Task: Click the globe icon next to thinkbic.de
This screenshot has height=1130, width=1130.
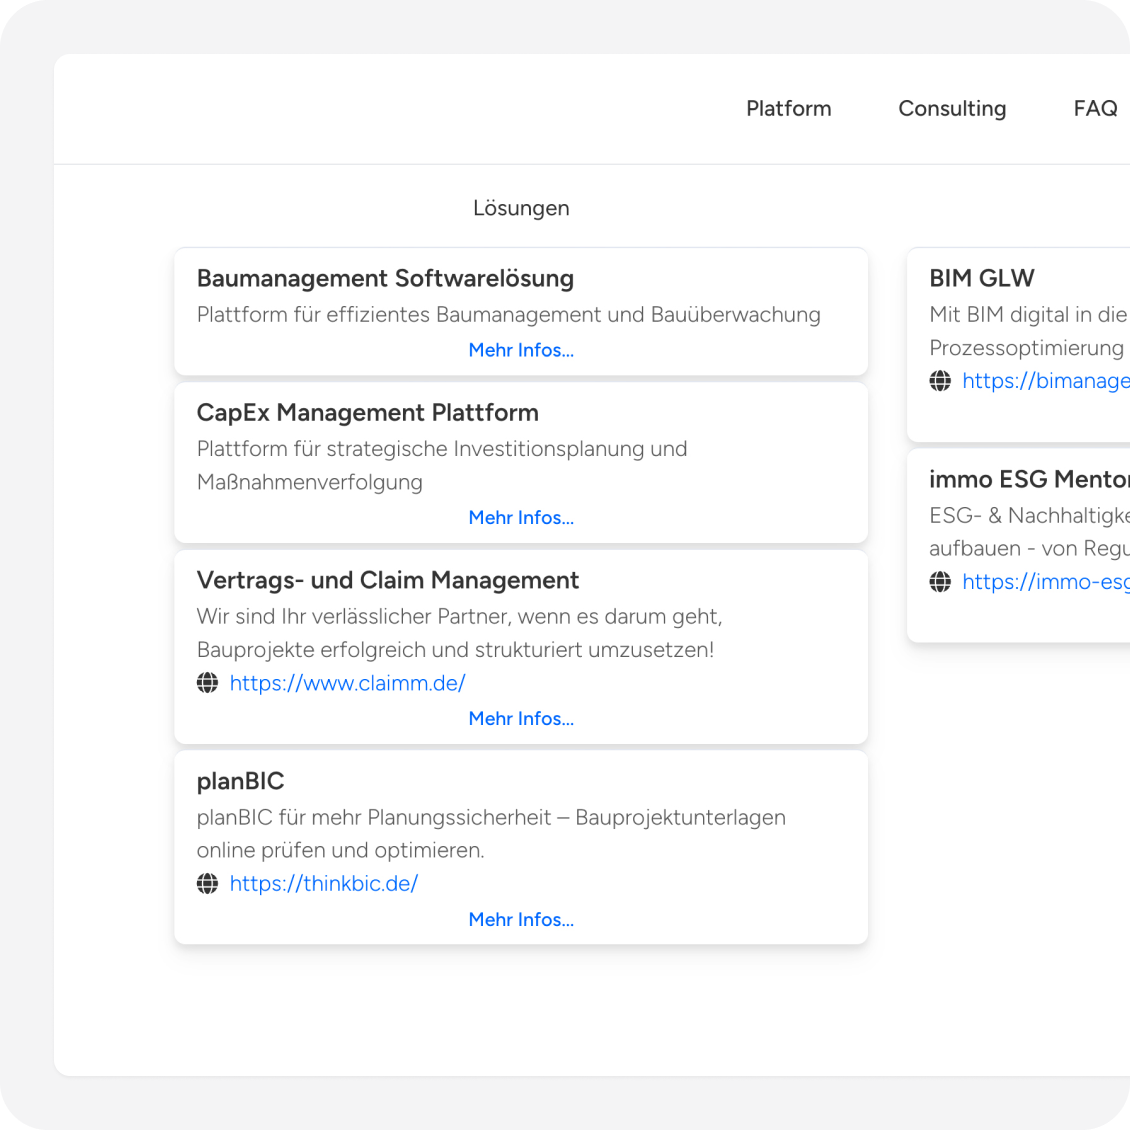Action: [x=207, y=884]
